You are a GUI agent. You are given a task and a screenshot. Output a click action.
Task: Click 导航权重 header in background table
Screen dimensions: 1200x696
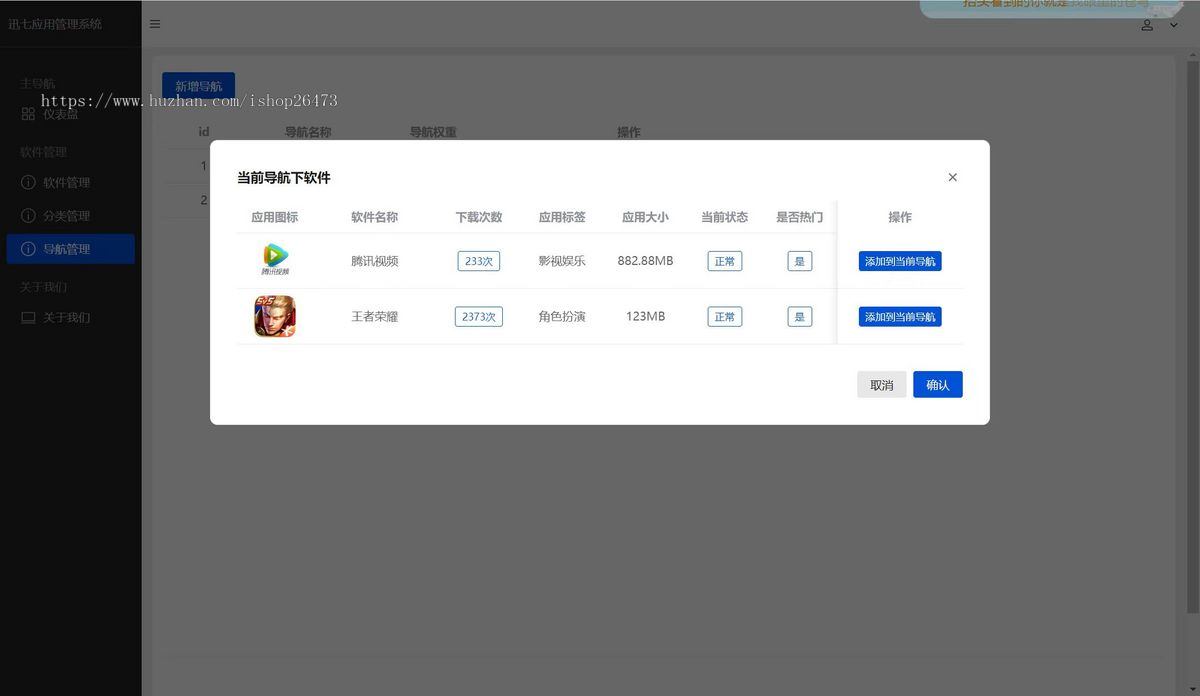[433, 132]
